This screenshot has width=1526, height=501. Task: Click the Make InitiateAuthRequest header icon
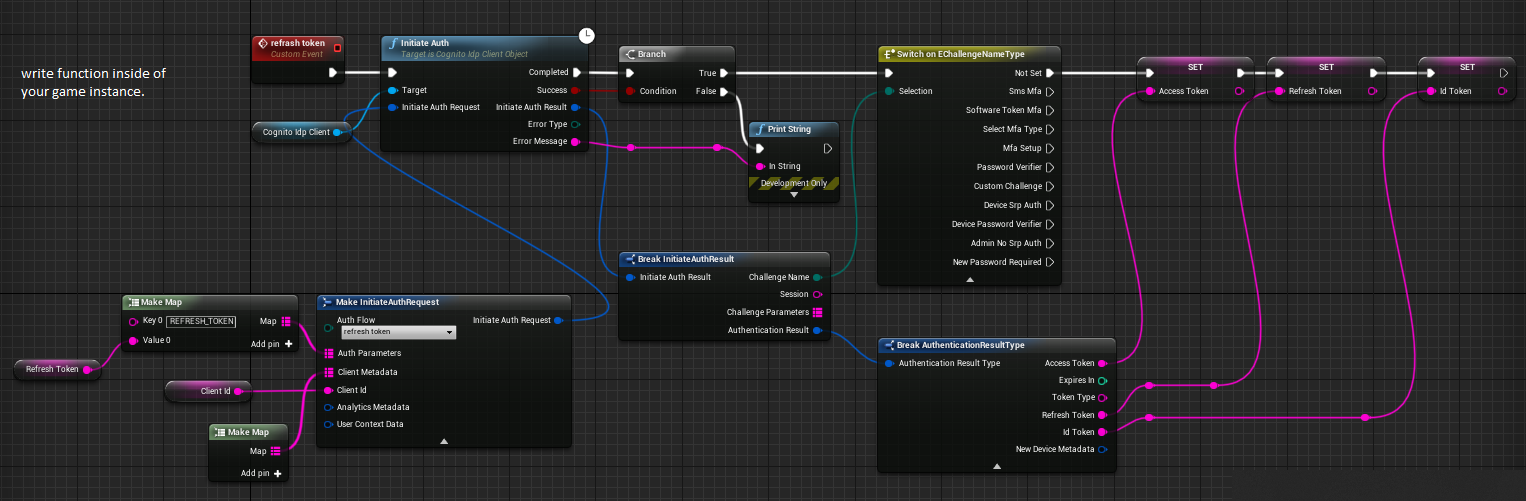point(327,302)
